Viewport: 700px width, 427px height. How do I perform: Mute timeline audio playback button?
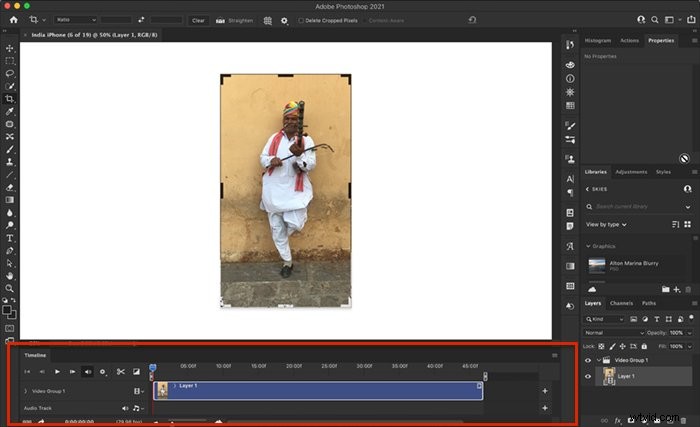point(88,372)
